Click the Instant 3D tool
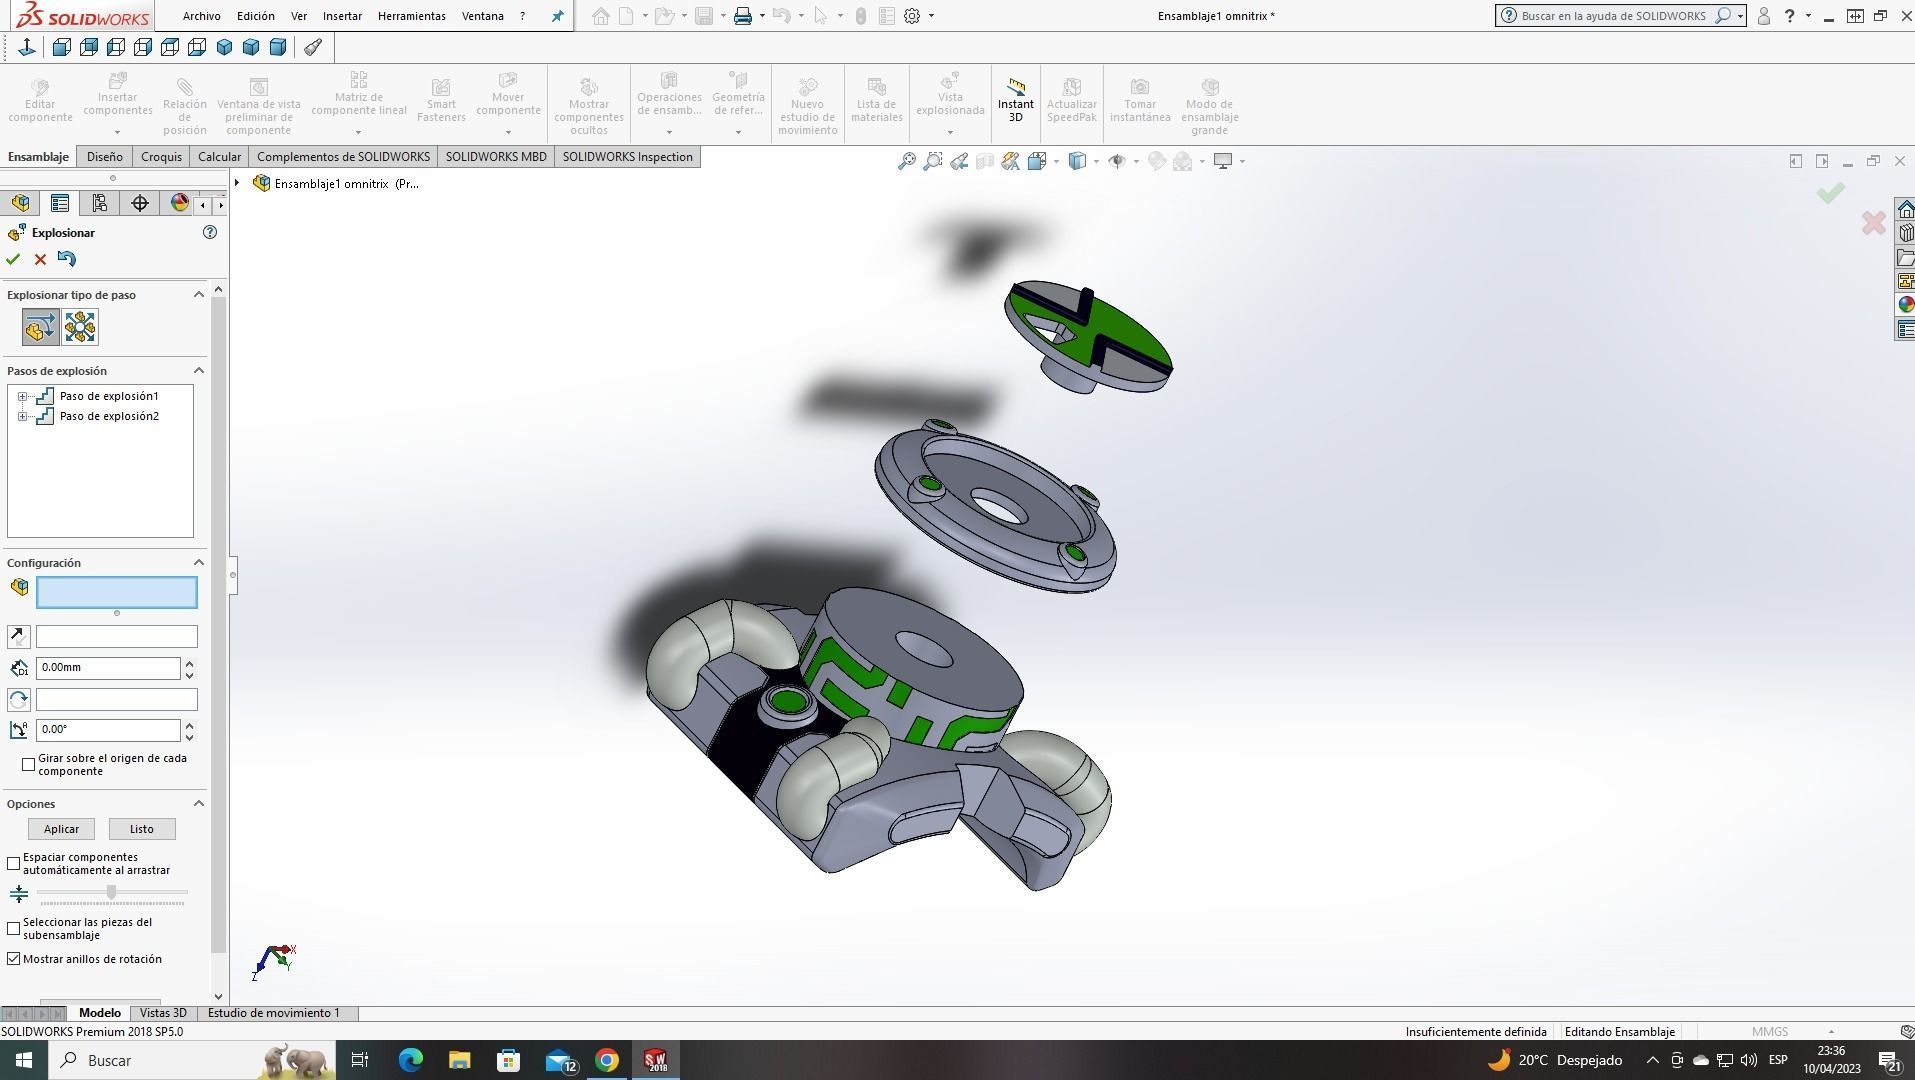This screenshot has height=1080, width=1915. coord(1015,100)
